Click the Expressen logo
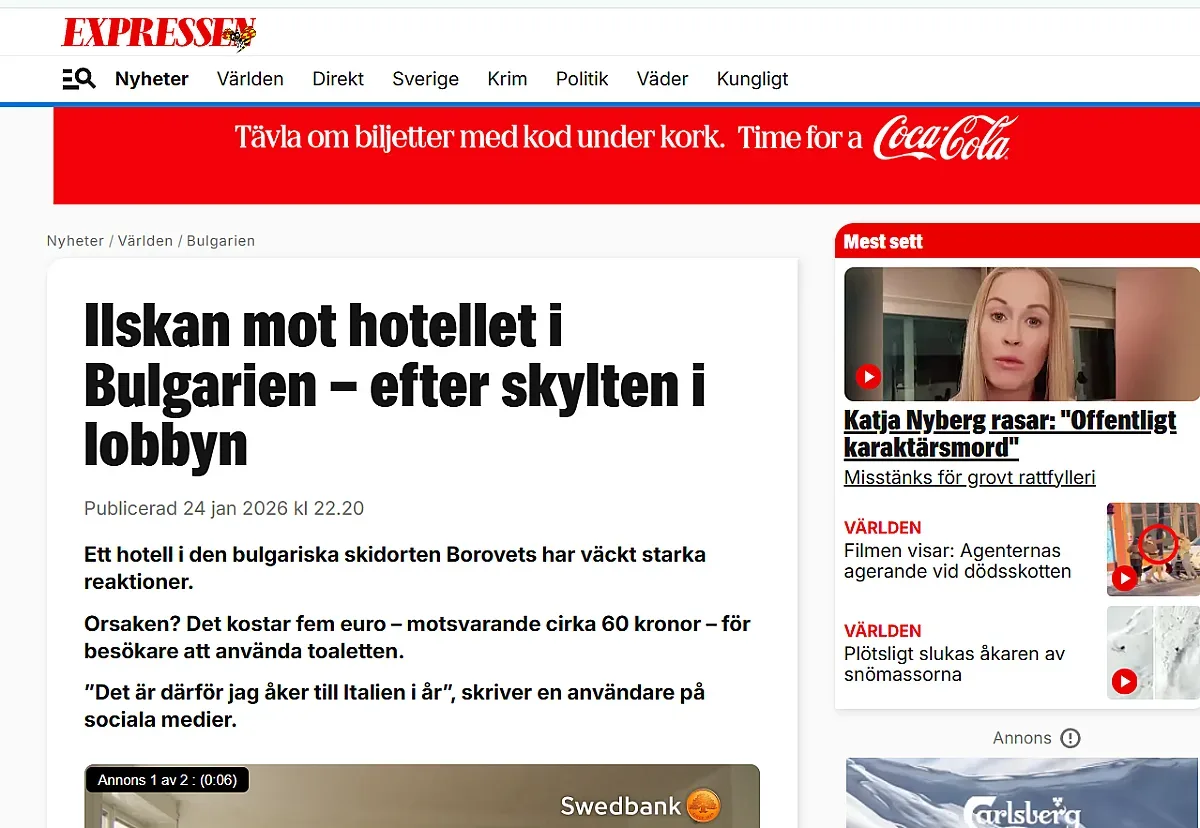1200x828 pixels. coord(159,33)
